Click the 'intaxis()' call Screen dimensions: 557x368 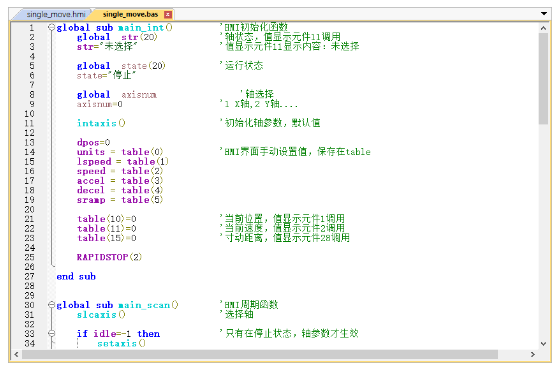tap(101, 123)
